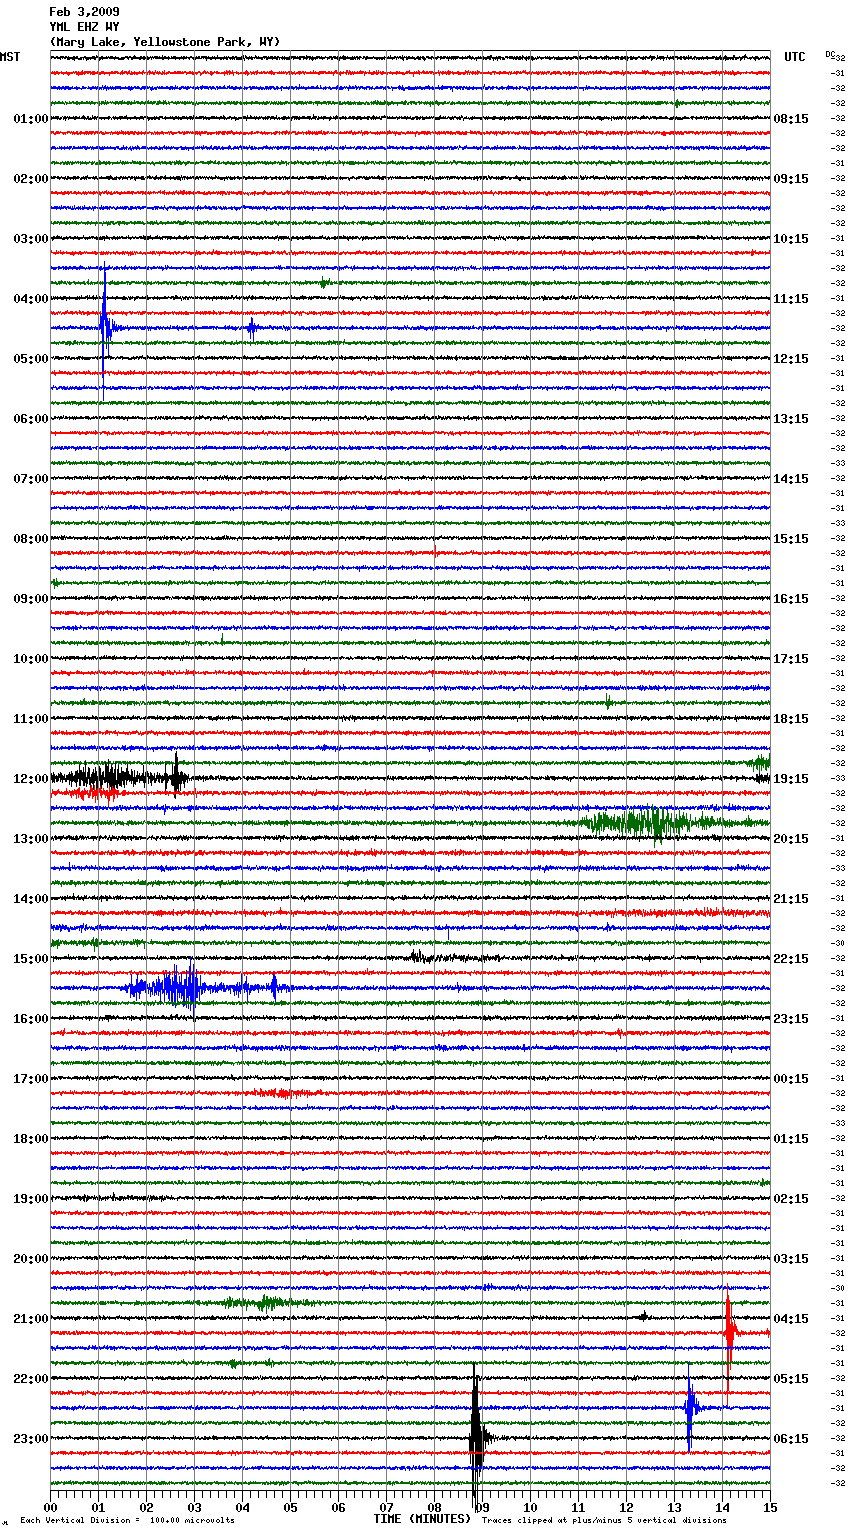Image resolution: width=850 pixels, height=1534 pixels.
Task: Click the bottom axis minute tick '00'
Action: click(x=51, y=1507)
